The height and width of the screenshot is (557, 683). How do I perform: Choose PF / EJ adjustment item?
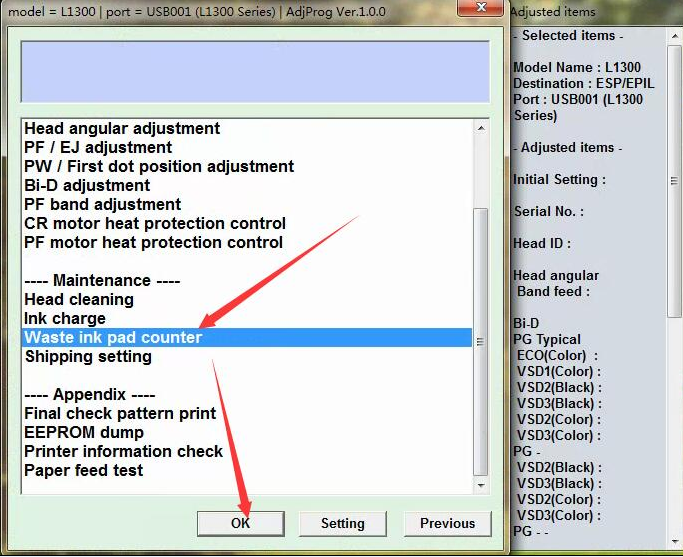tap(98, 148)
